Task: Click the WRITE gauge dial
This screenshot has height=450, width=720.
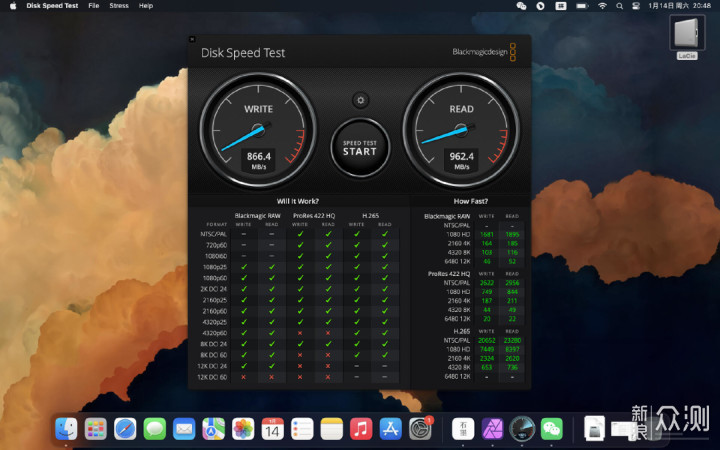Action: [259, 130]
